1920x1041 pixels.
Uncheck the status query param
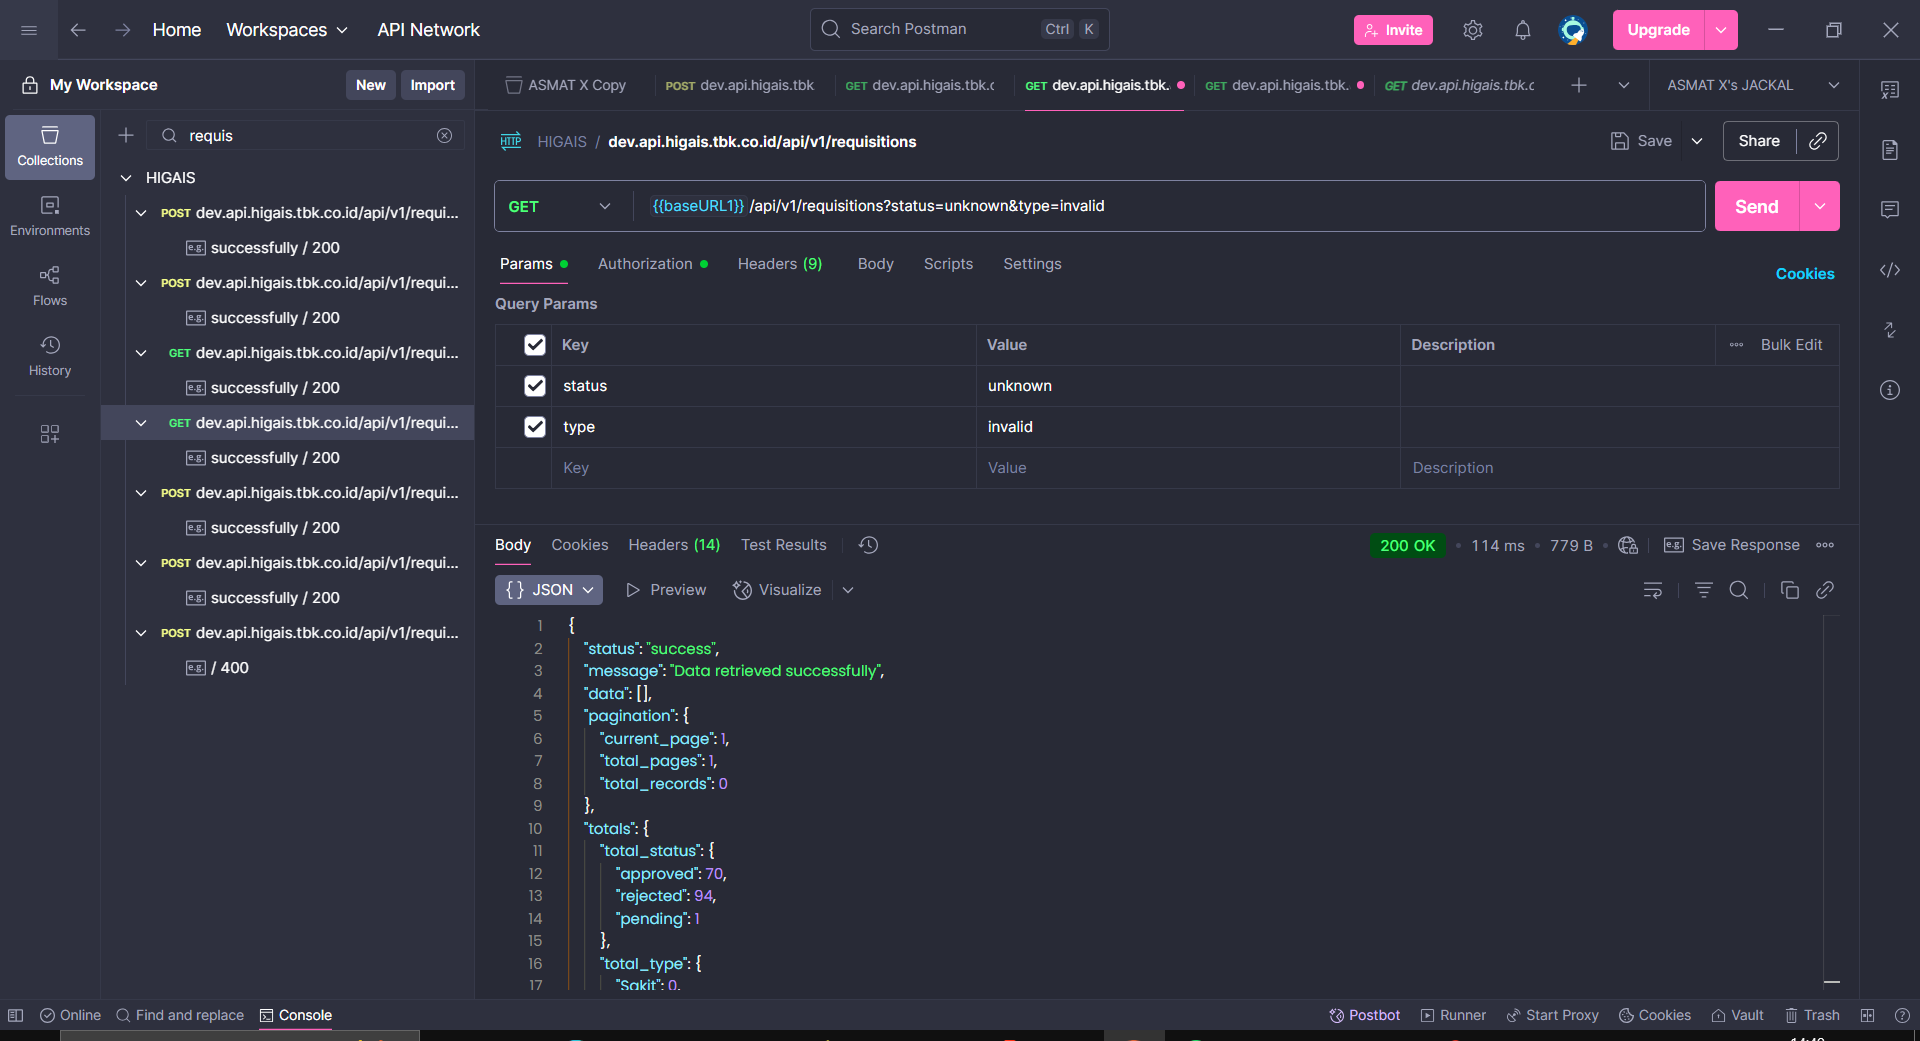pos(535,386)
